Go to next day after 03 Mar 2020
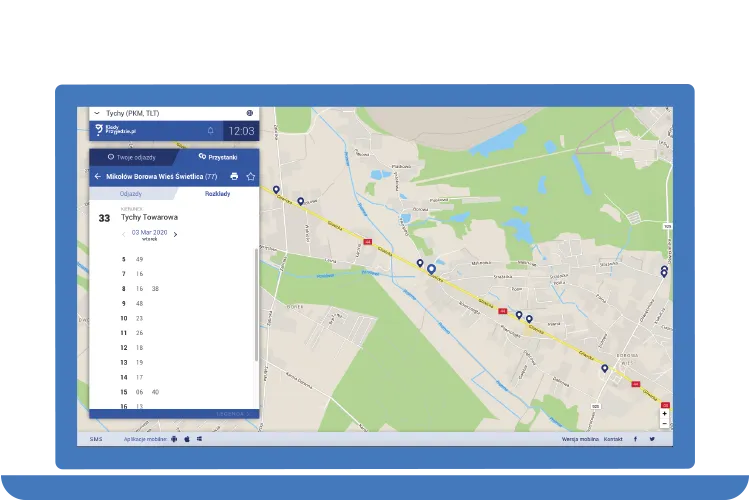The width and height of the screenshot is (750, 500). click(176, 235)
